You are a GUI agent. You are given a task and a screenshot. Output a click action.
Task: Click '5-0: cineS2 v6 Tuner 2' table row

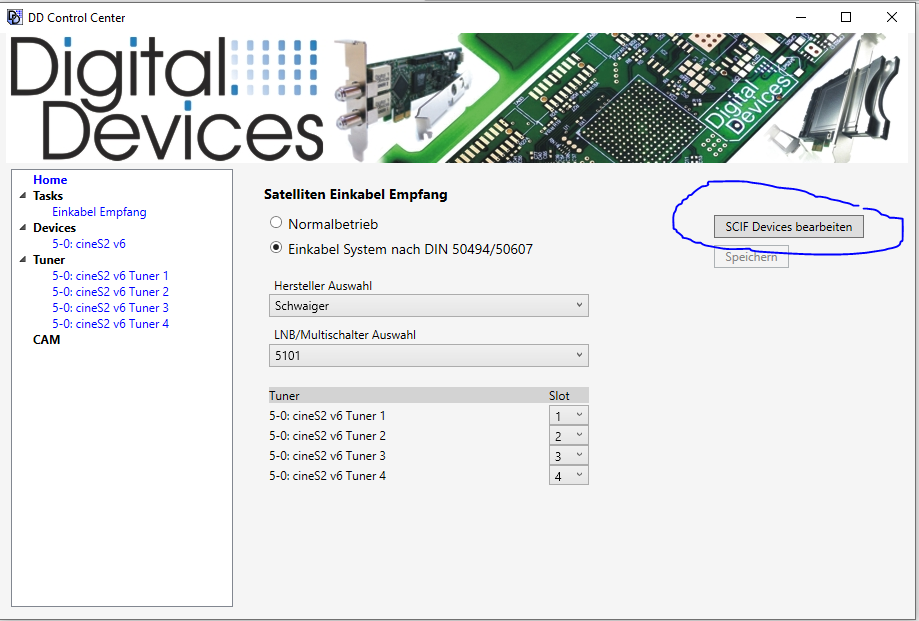(428, 435)
